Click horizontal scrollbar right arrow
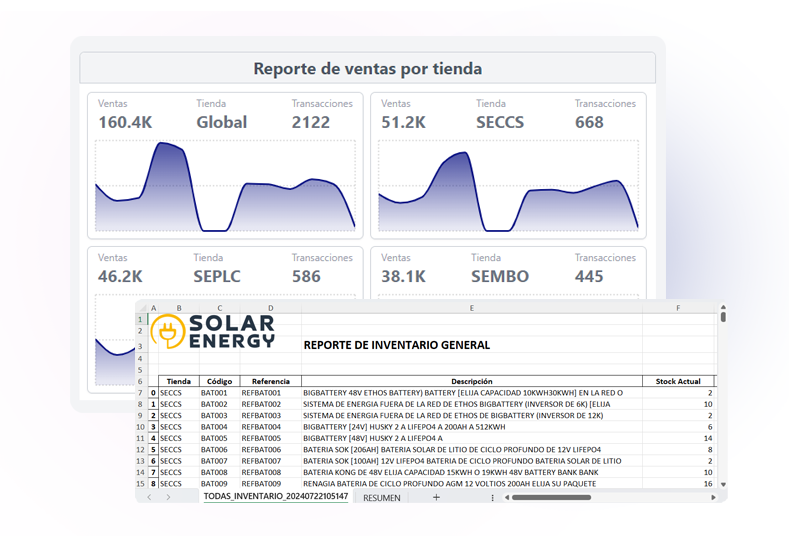 coord(713,497)
